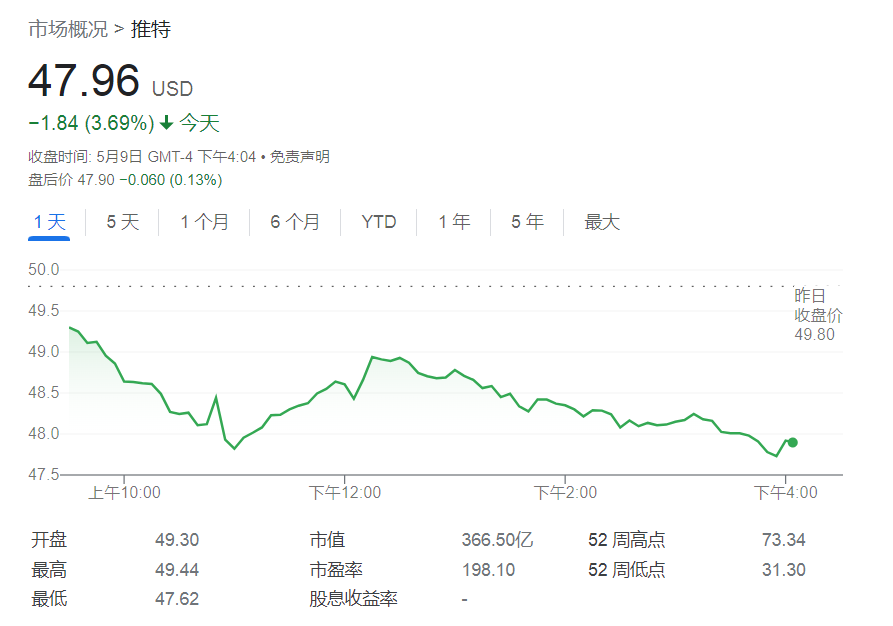893x626 pixels.
Task: Click the 最低 value 47.62
Action: point(177,599)
